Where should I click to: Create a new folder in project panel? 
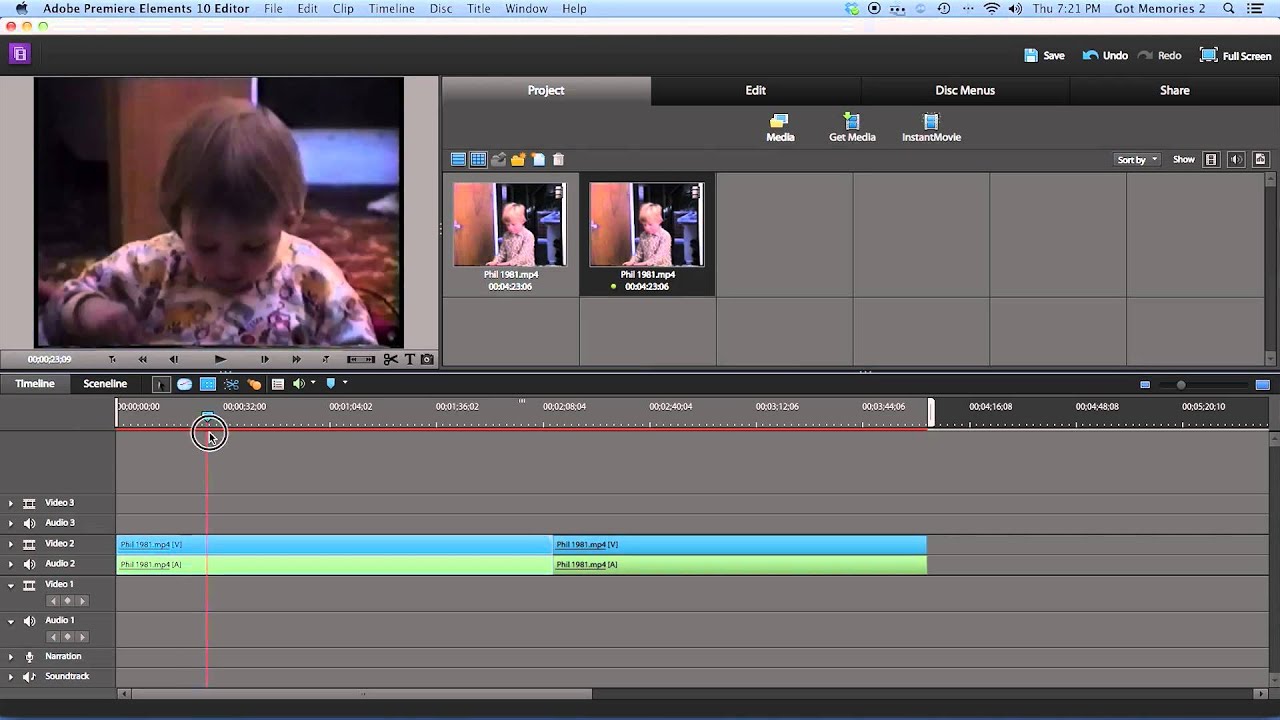tap(518, 159)
